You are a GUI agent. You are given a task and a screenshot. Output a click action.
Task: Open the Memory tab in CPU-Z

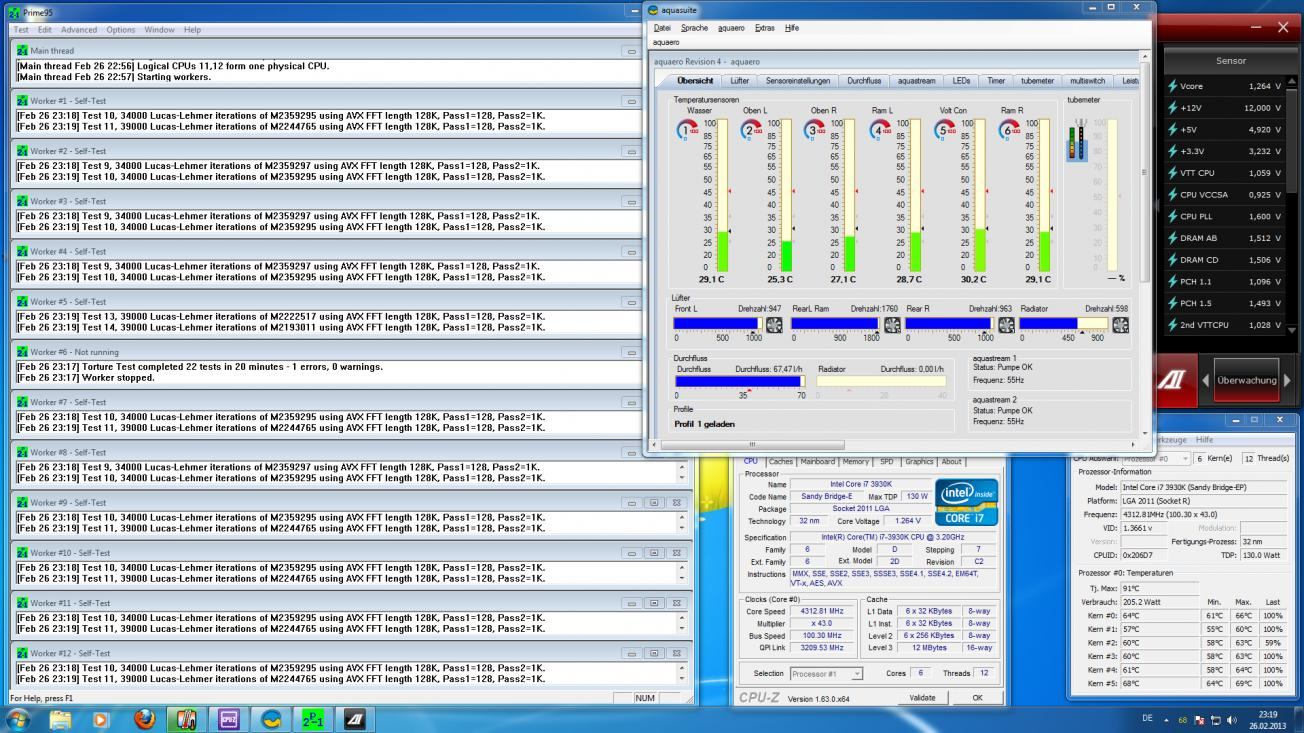point(855,462)
